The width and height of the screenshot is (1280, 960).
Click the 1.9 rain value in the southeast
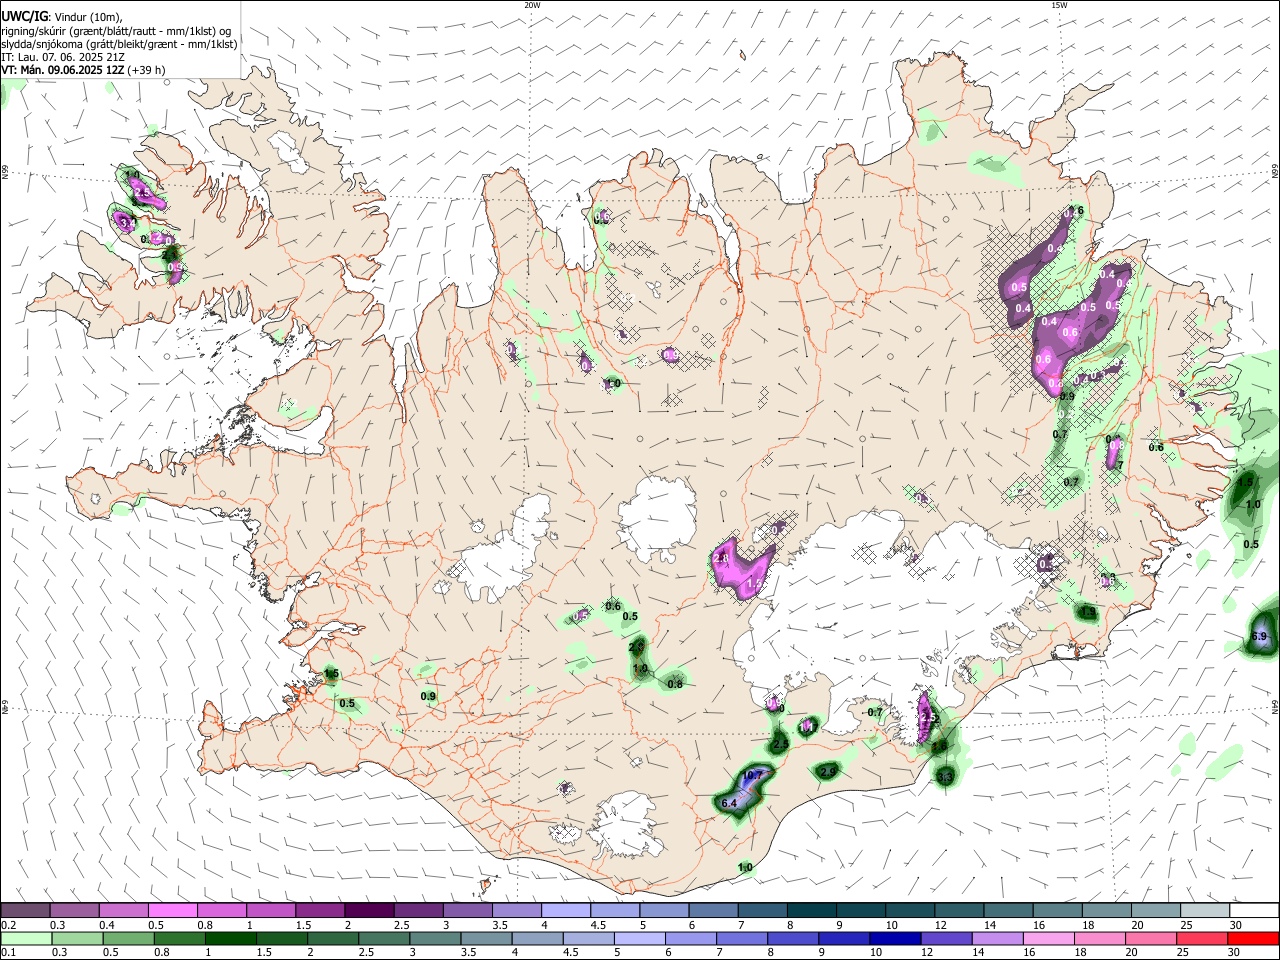(x=1088, y=611)
